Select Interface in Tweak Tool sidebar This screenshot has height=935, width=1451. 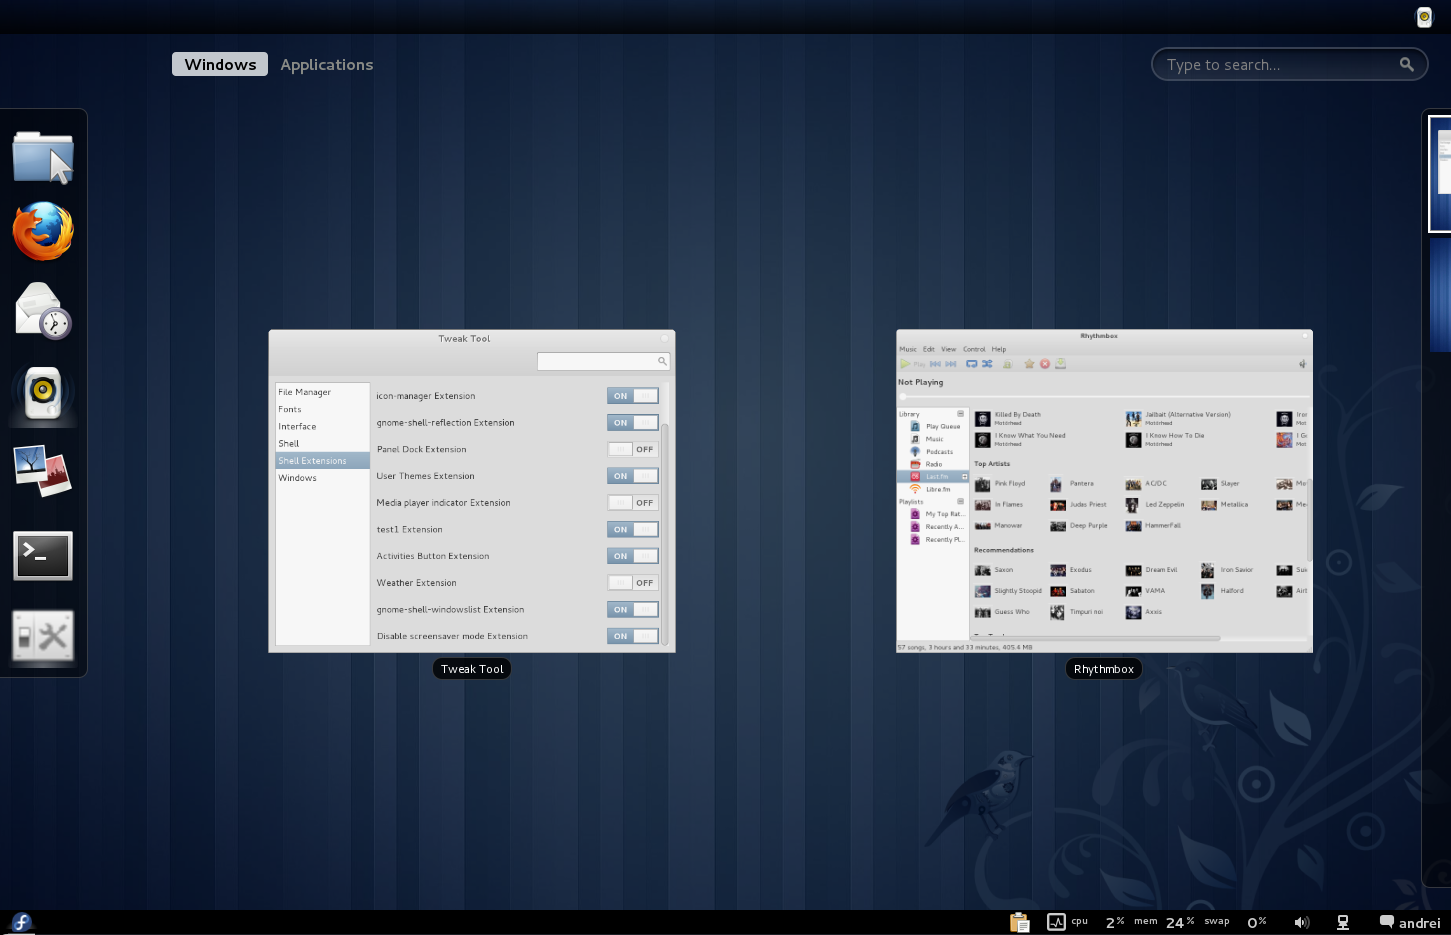pos(323,426)
